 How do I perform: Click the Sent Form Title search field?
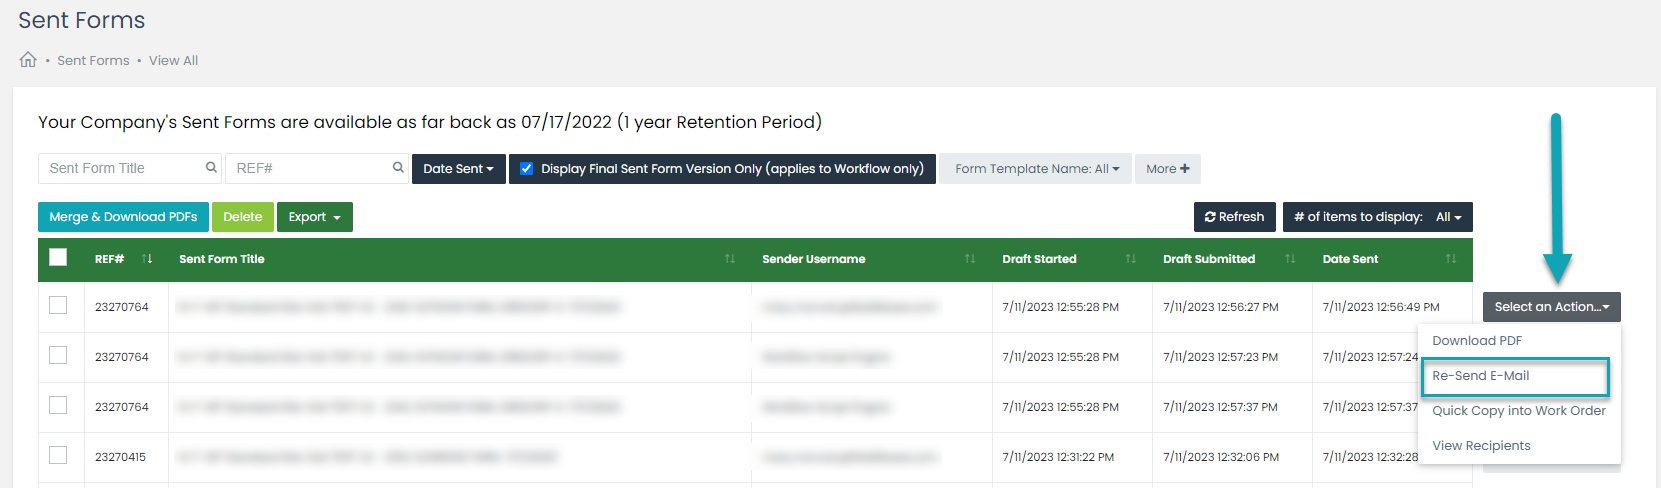[130, 168]
